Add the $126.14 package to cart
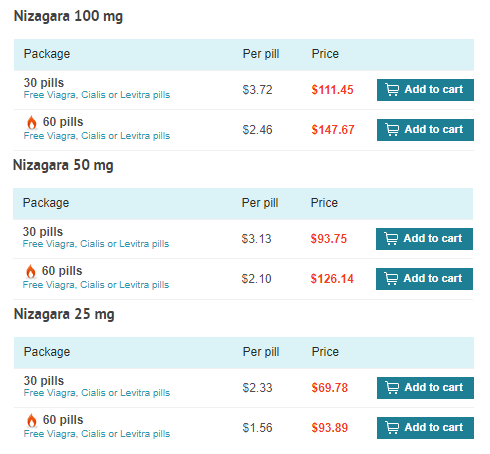490x454 pixels. (424, 279)
